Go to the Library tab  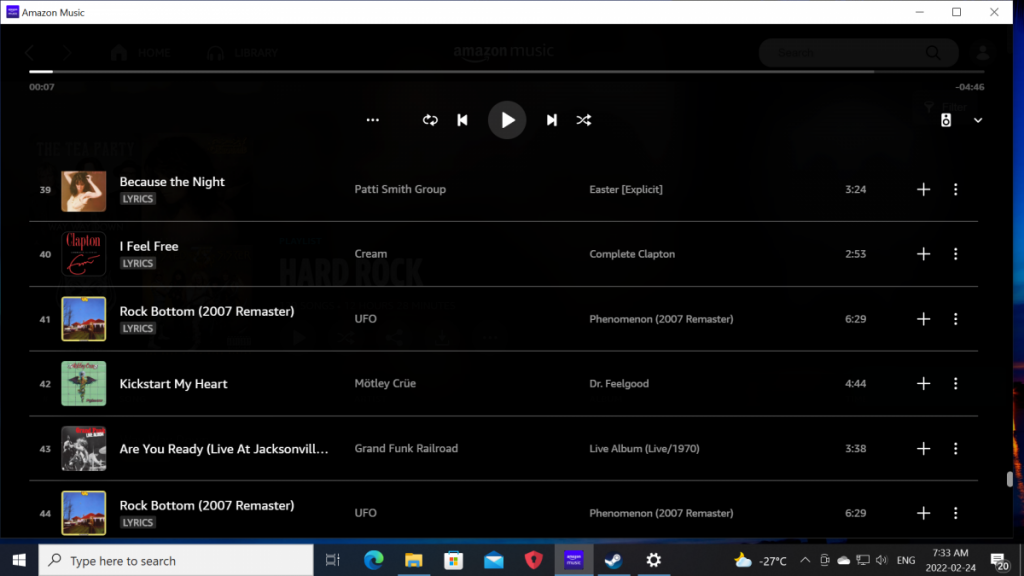click(242, 53)
